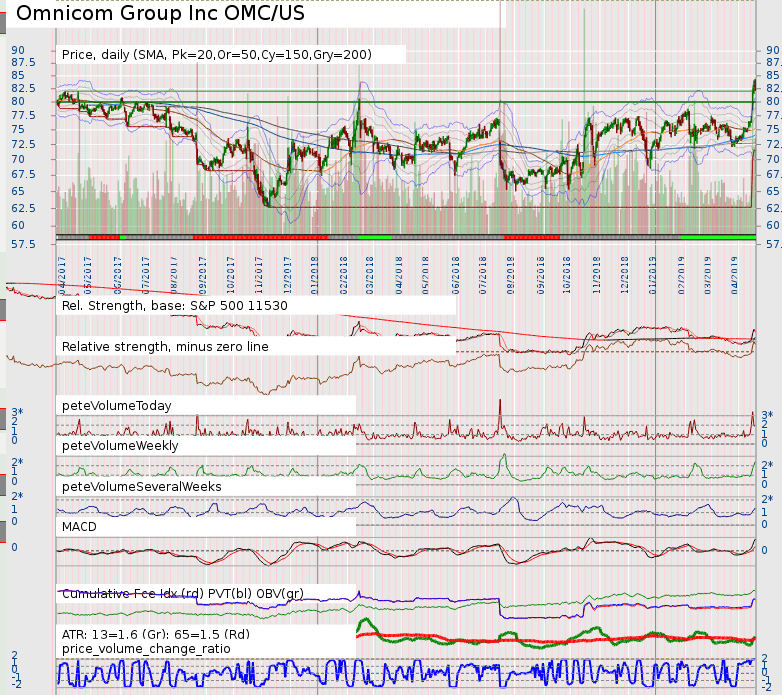Click the '02/2018' date axis label
782x695 pixels.
tap(344, 275)
